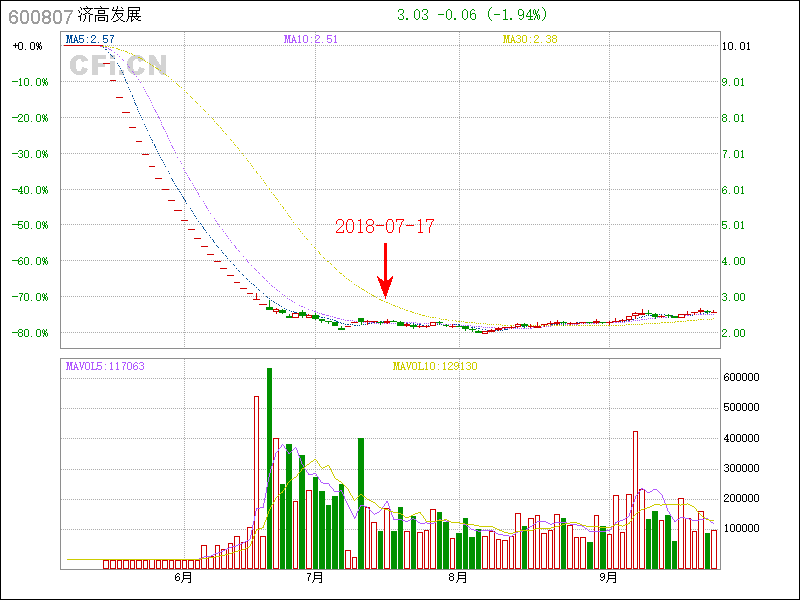Image resolution: width=800 pixels, height=600 pixels.
Task: Click the MA30:2.38 legend label
Action: pos(529,39)
